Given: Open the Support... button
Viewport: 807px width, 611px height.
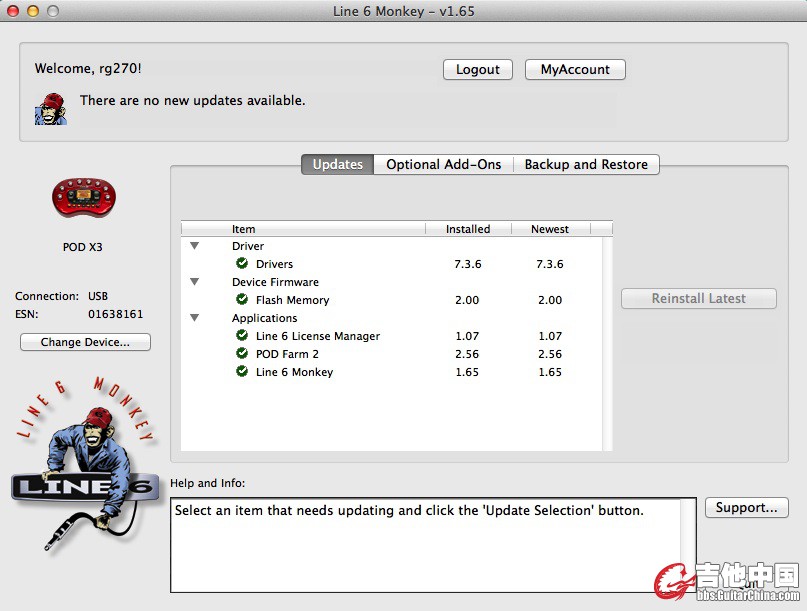Looking at the screenshot, I should coord(746,508).
